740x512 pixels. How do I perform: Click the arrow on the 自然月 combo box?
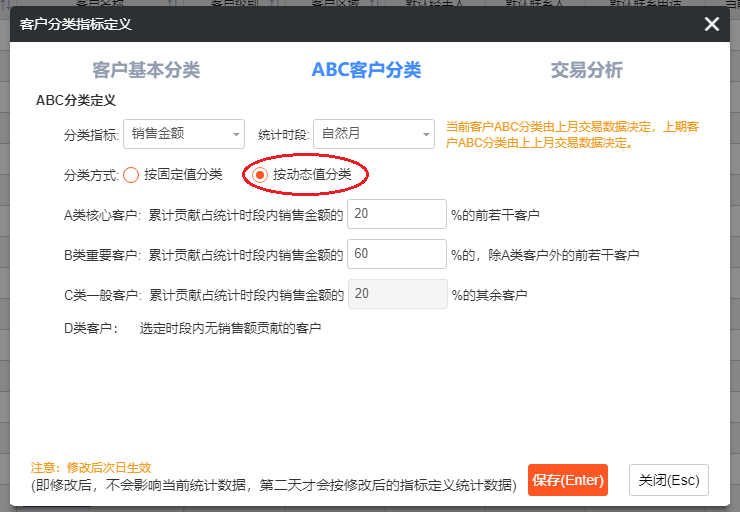coord(425,134)
